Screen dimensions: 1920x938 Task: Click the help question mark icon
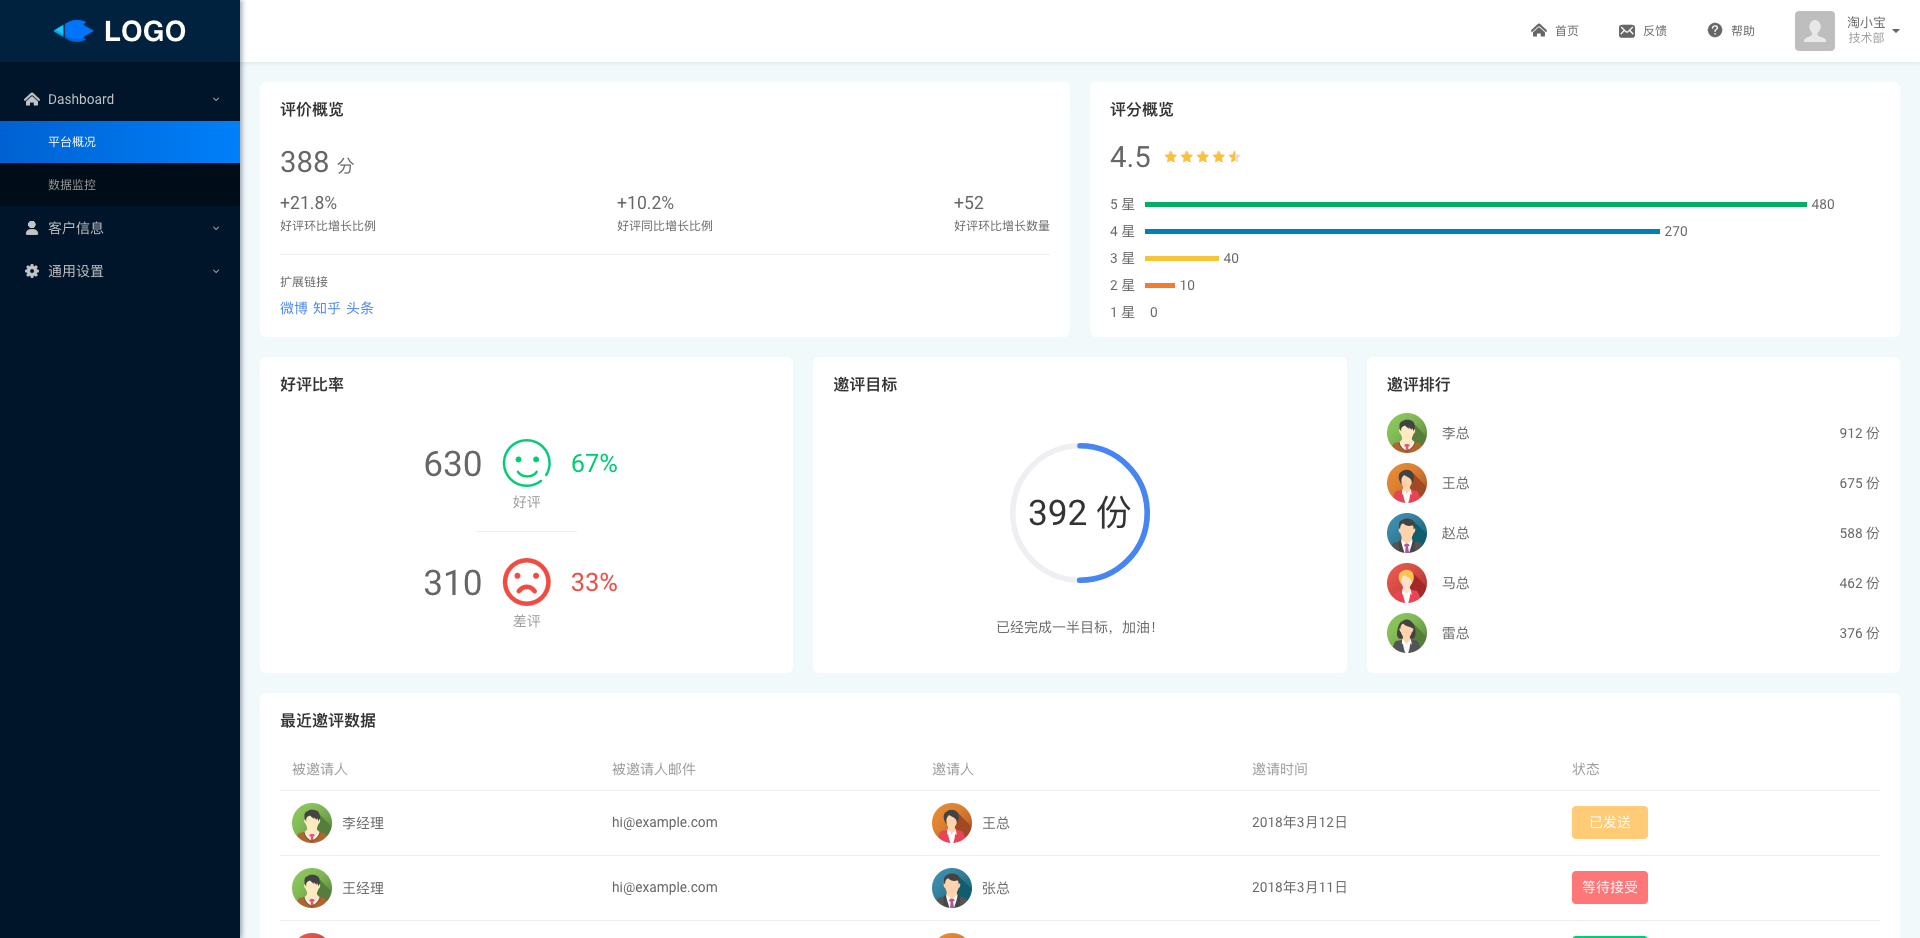[1714, 31]
